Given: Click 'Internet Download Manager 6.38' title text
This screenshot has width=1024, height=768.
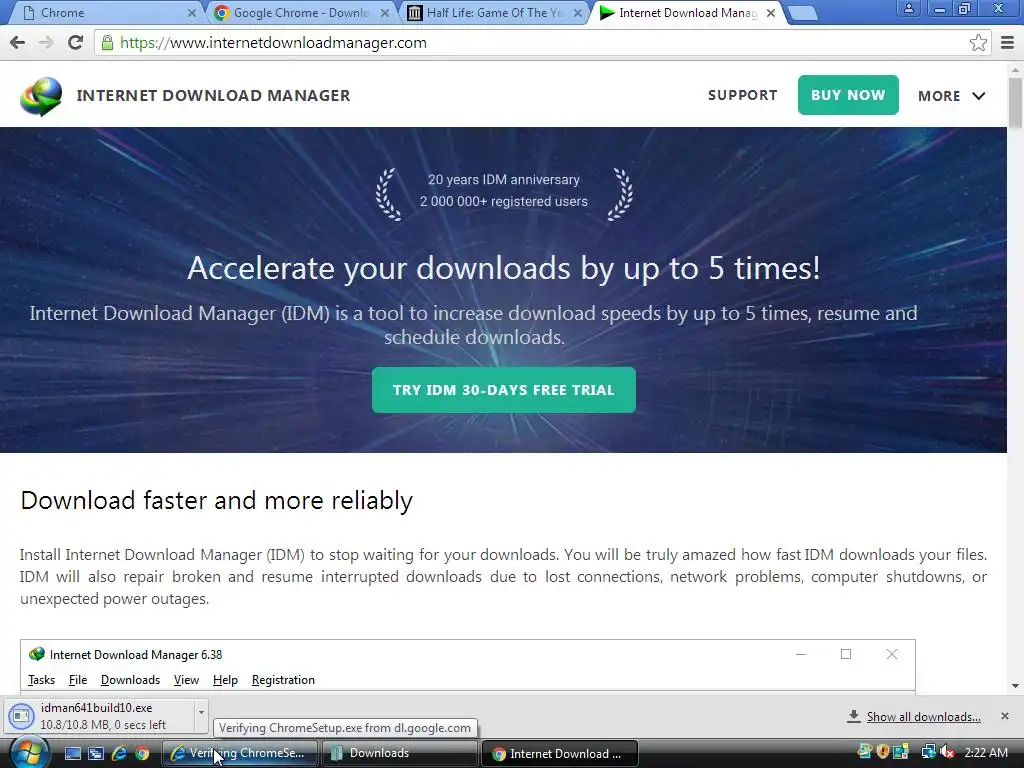Looking at the screenshot, I should 136,654.
